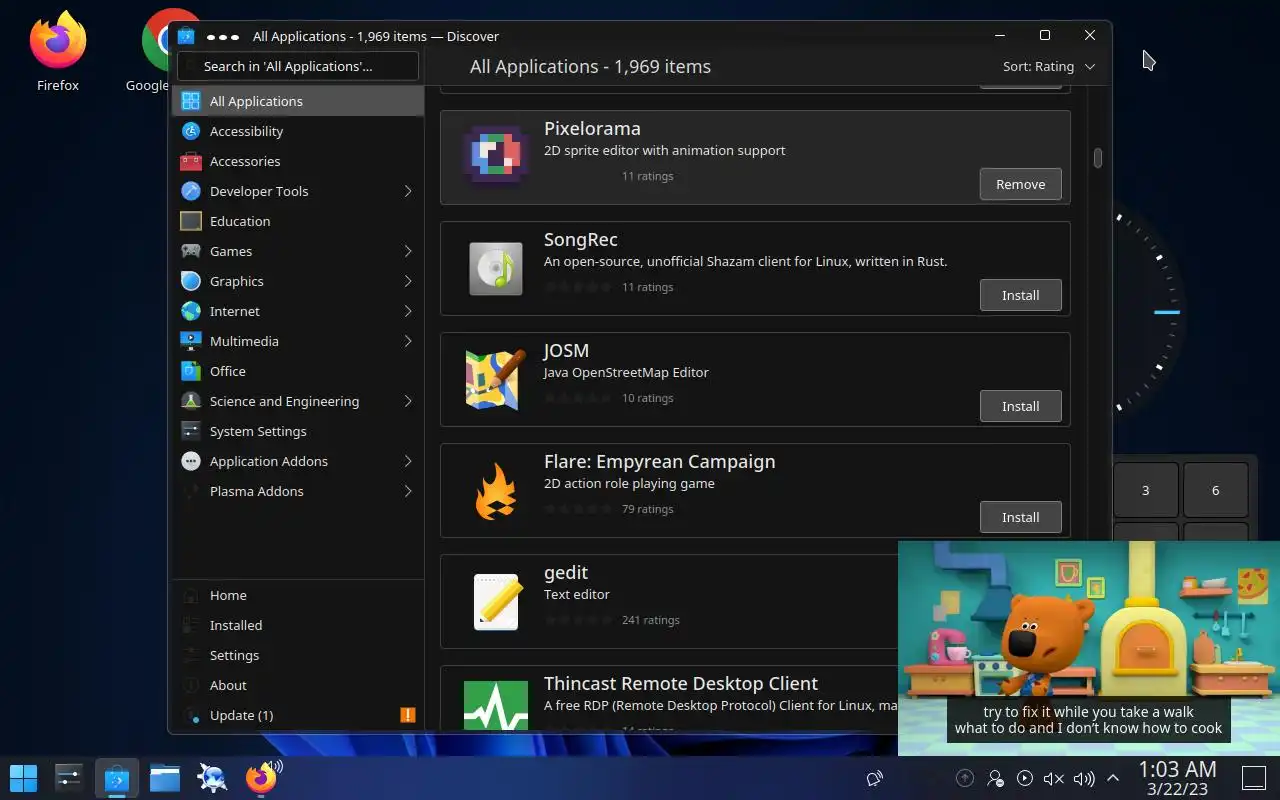The width and height of the screenshot is (1280, 800).
Task: Click the media player tray icon
Action: point(1024,778)
